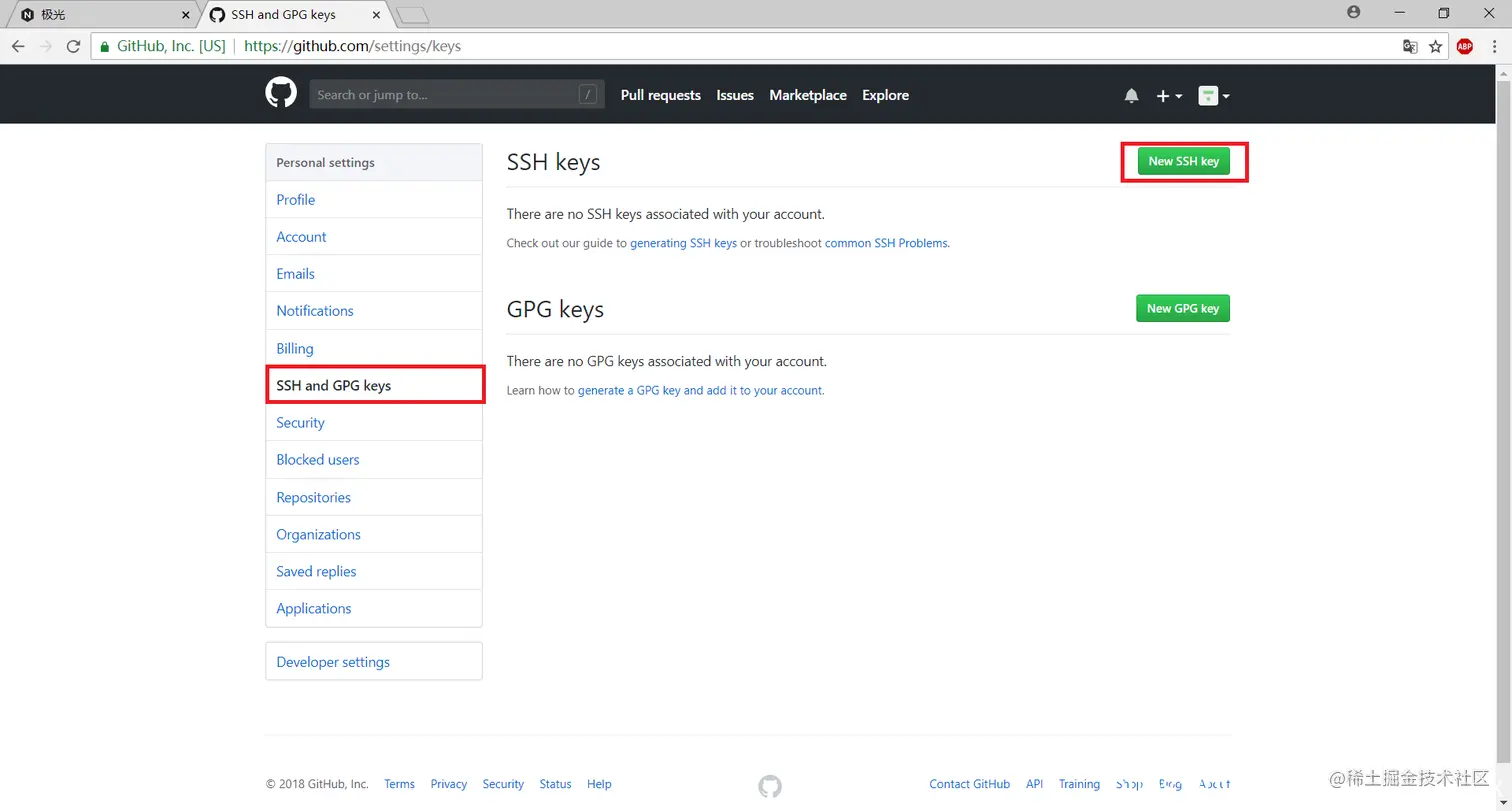This screenshot has height=811, width=1512.
Task: Open Profile settings in sidebar
Action: 374,200
